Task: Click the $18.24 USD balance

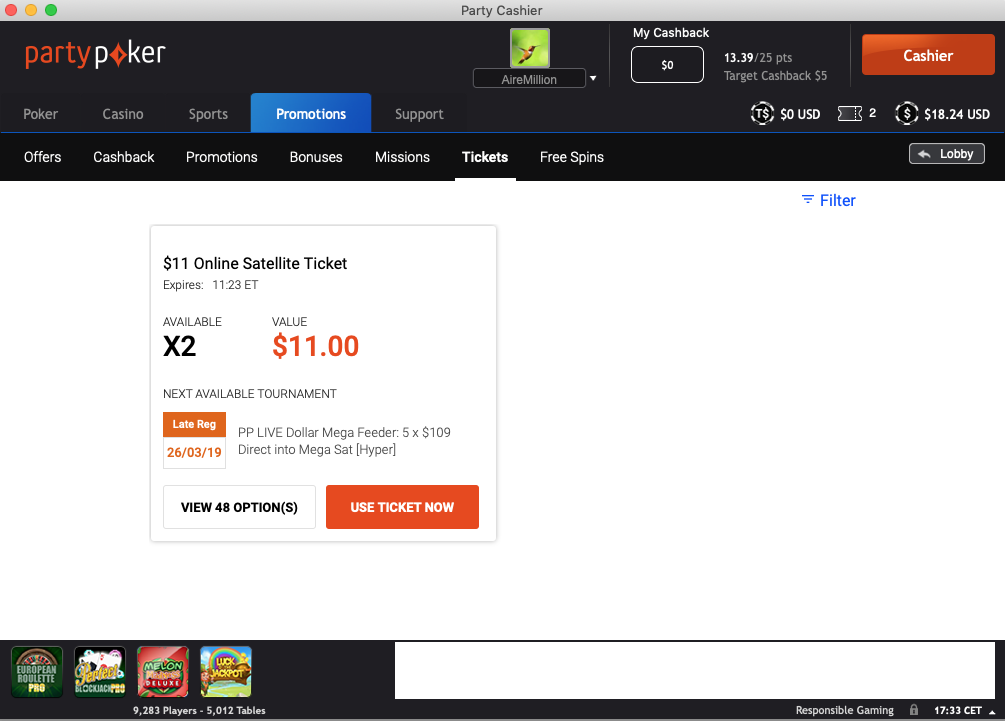Action: pos(957,114)
